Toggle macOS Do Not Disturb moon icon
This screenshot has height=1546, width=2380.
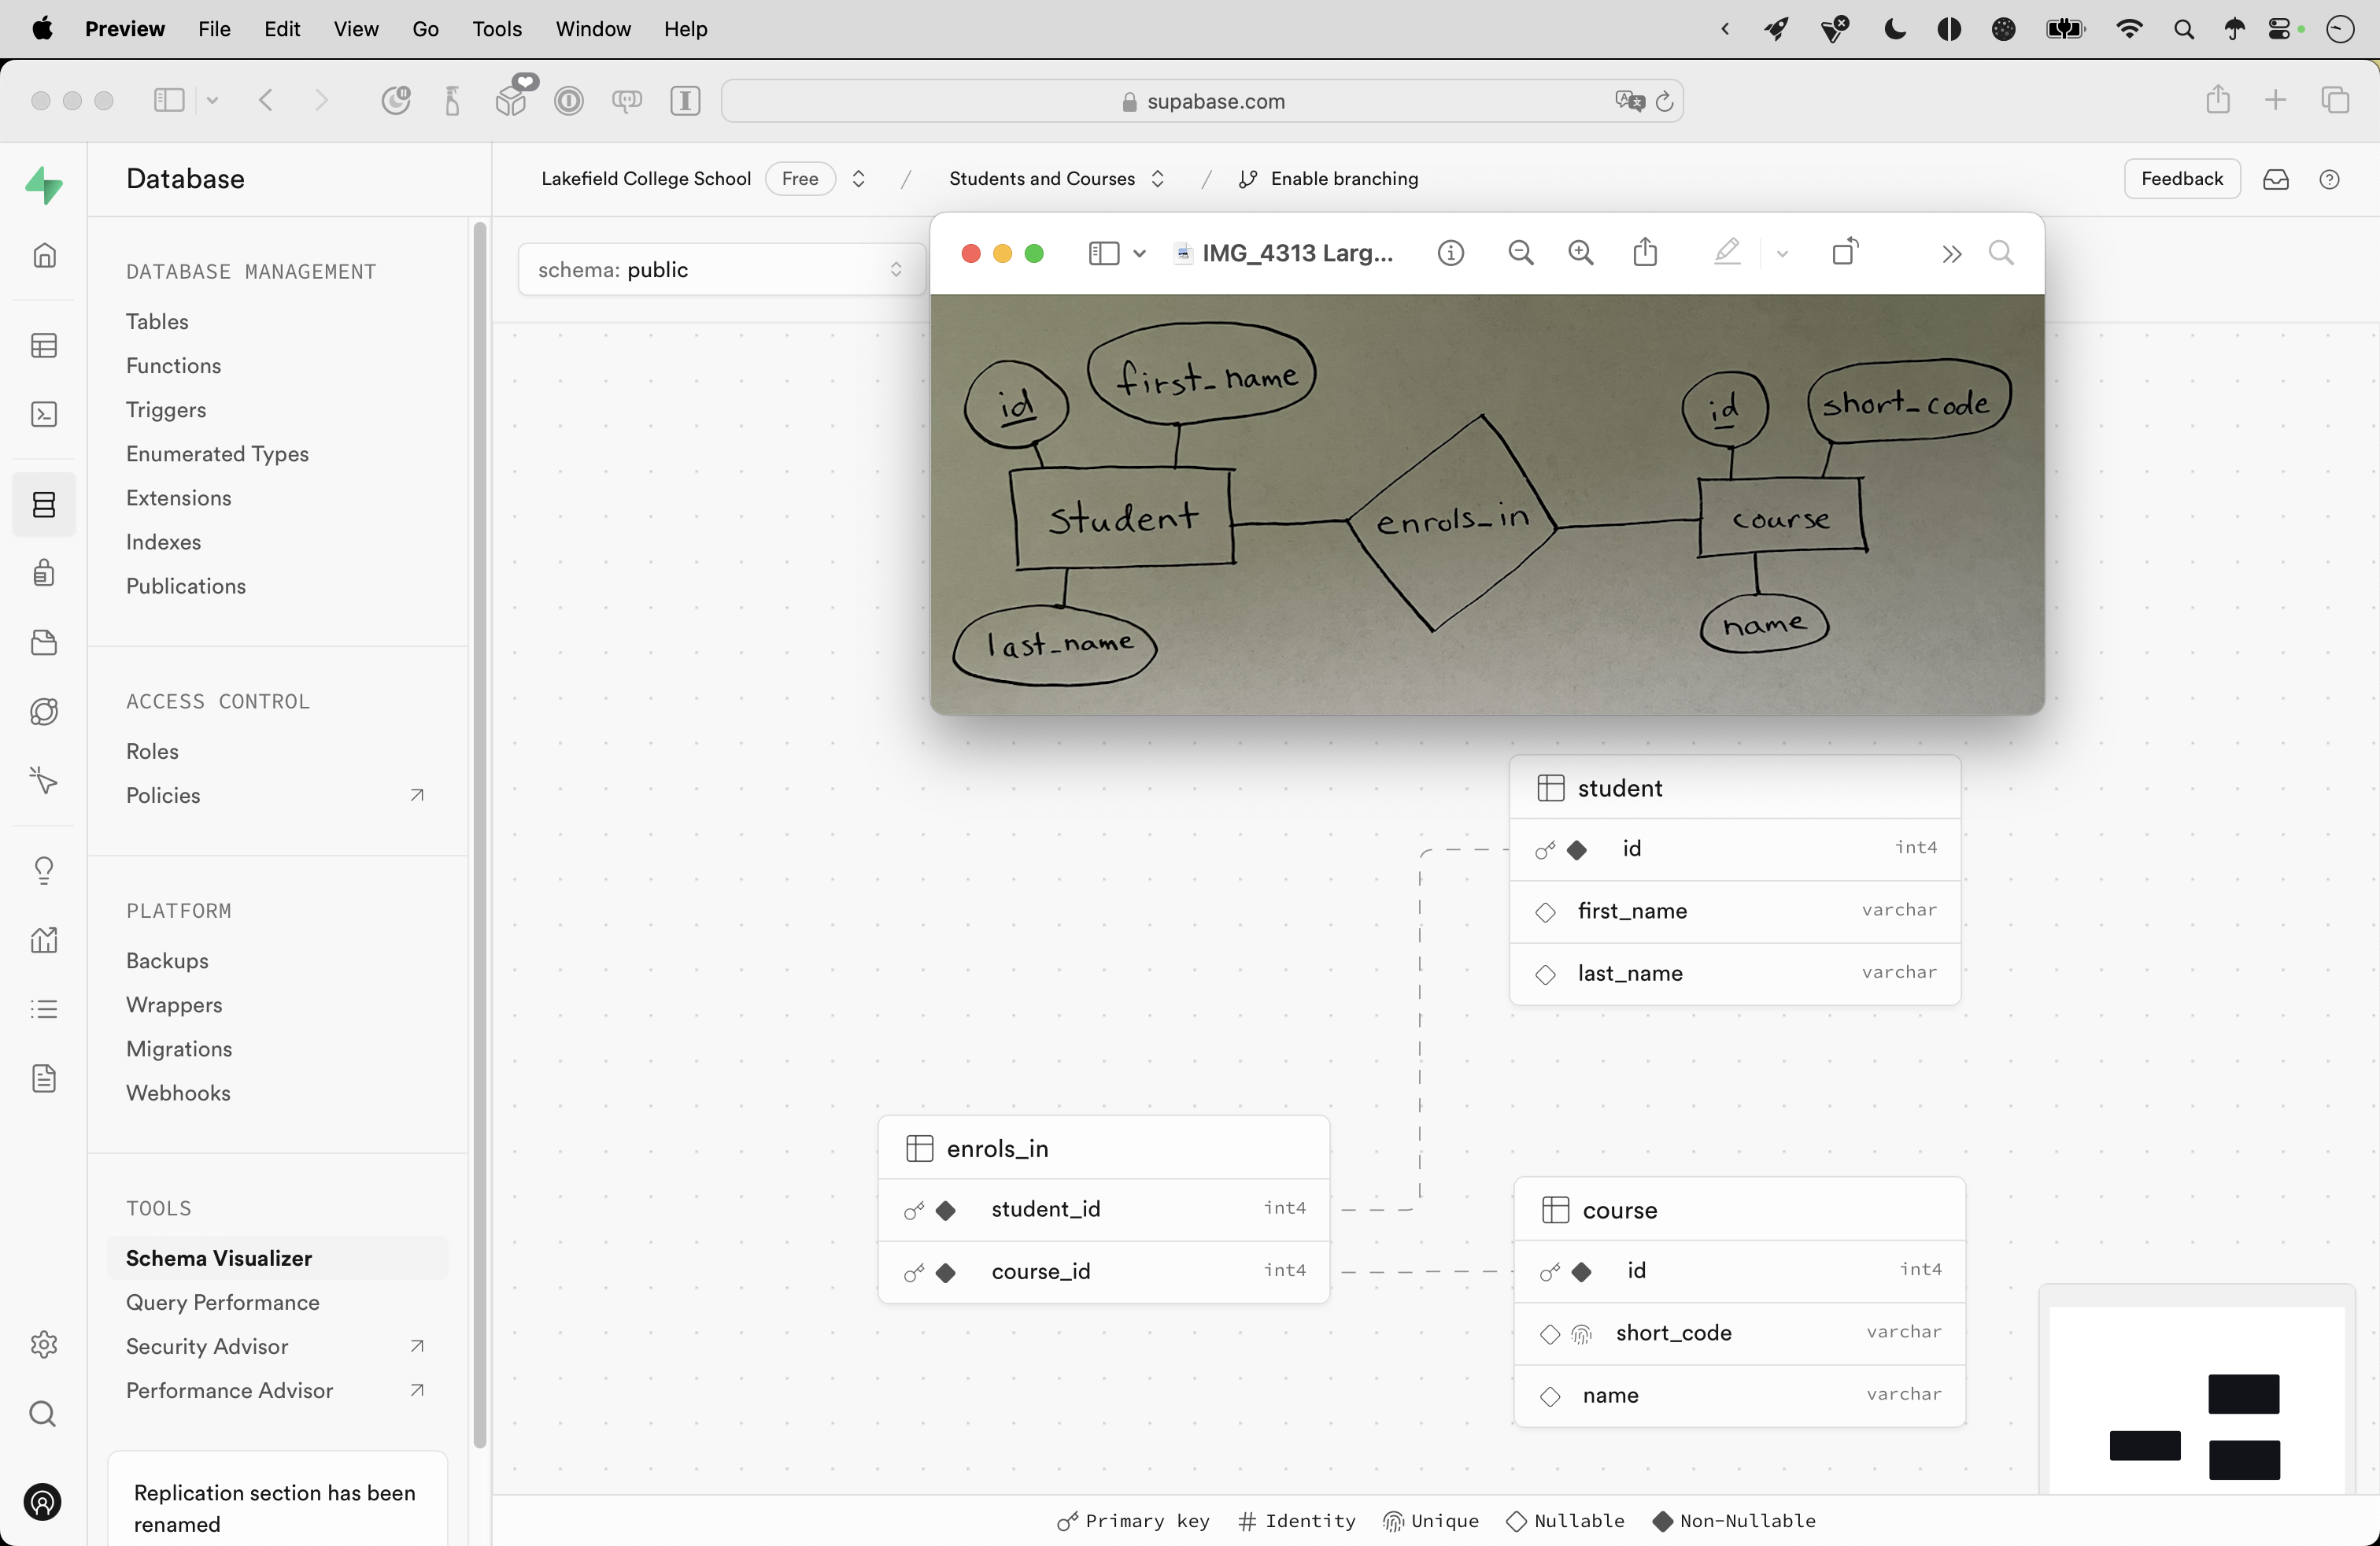1894,29
